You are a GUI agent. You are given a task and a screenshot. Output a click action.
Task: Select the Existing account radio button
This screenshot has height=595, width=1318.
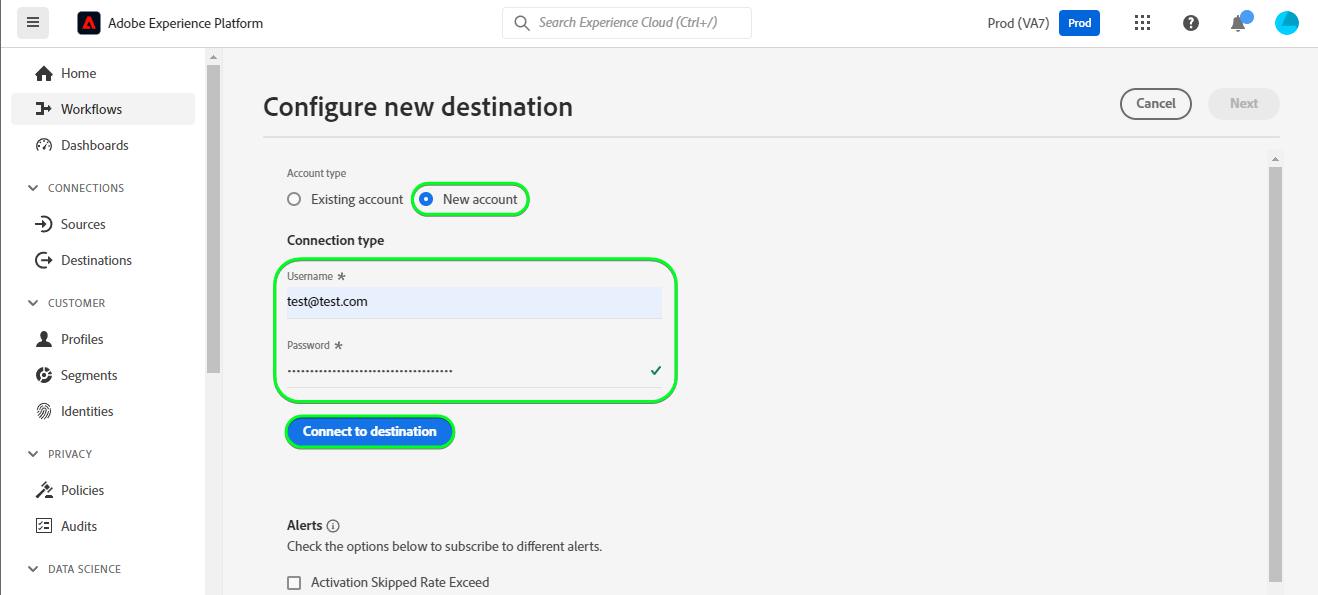pos(294,199)
